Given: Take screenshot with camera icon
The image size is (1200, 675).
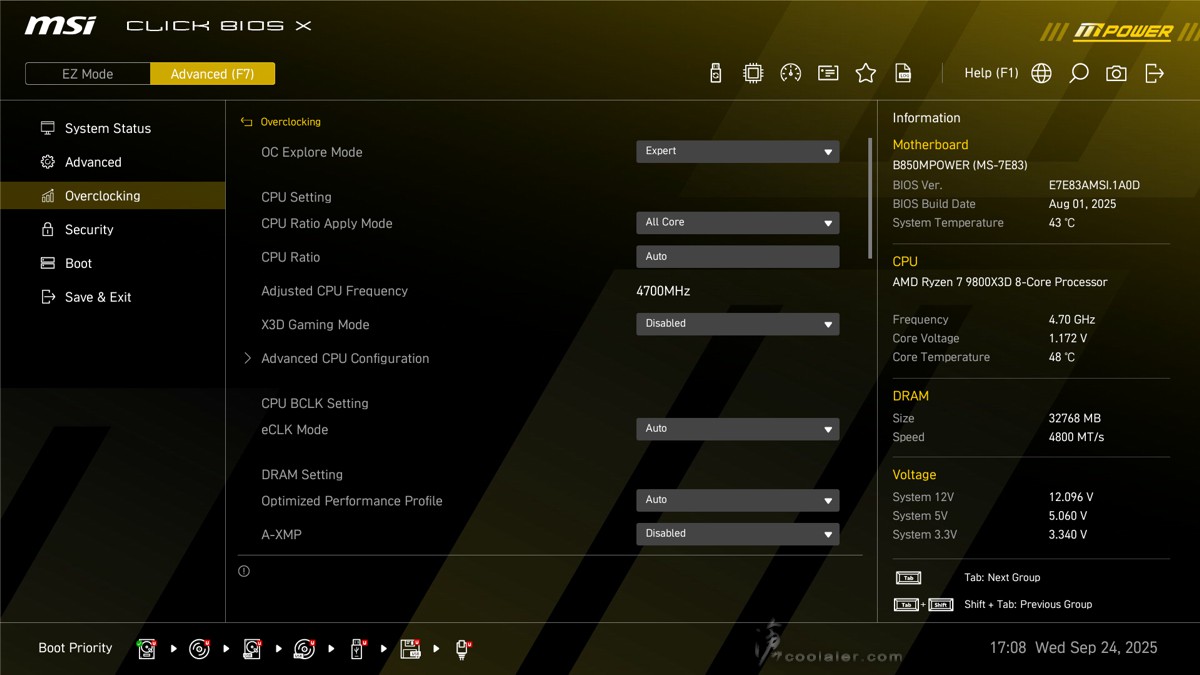Looking at the screenshot, I should pos(1116,73).
